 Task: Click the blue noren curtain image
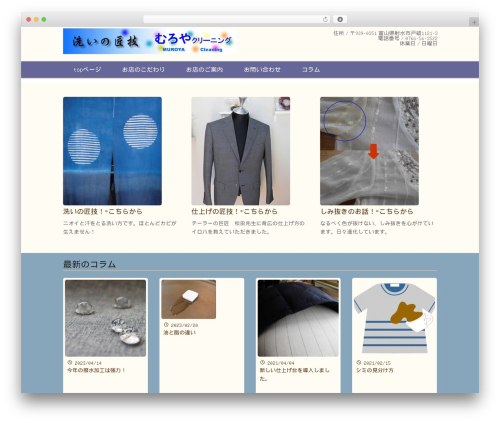[x=112, y=151]
